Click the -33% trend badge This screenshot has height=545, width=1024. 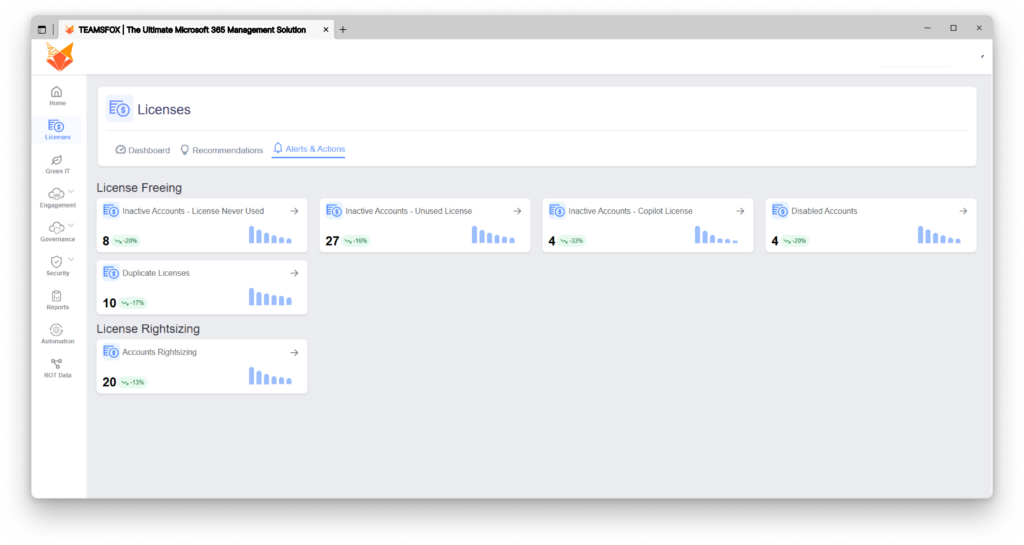(x=572, y=241)
